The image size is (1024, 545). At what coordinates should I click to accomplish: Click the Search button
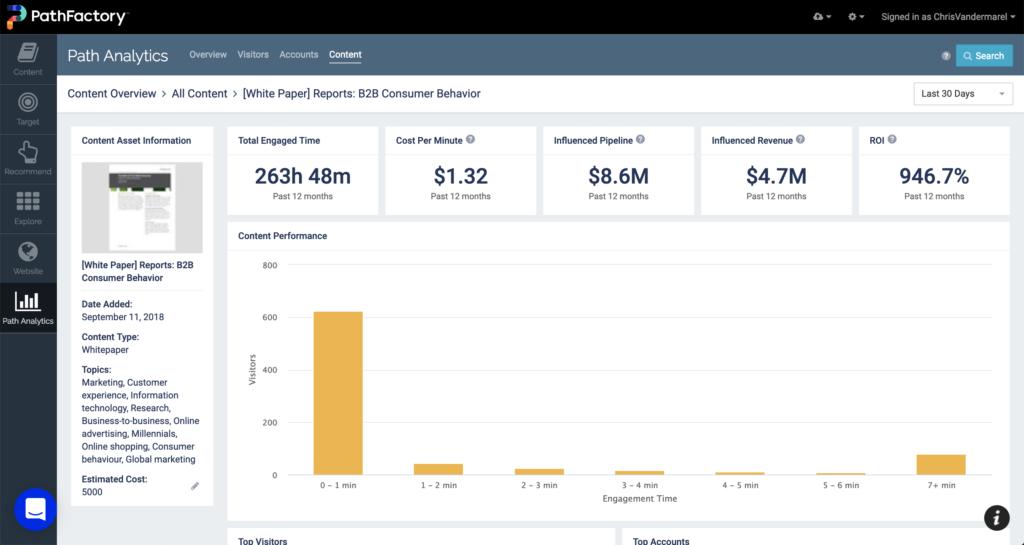[x=984, y=56]
